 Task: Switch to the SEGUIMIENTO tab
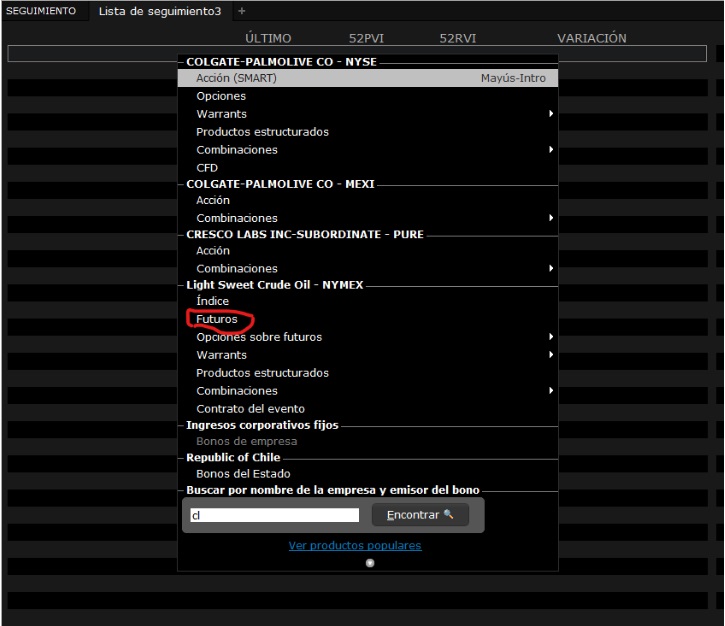41,11
